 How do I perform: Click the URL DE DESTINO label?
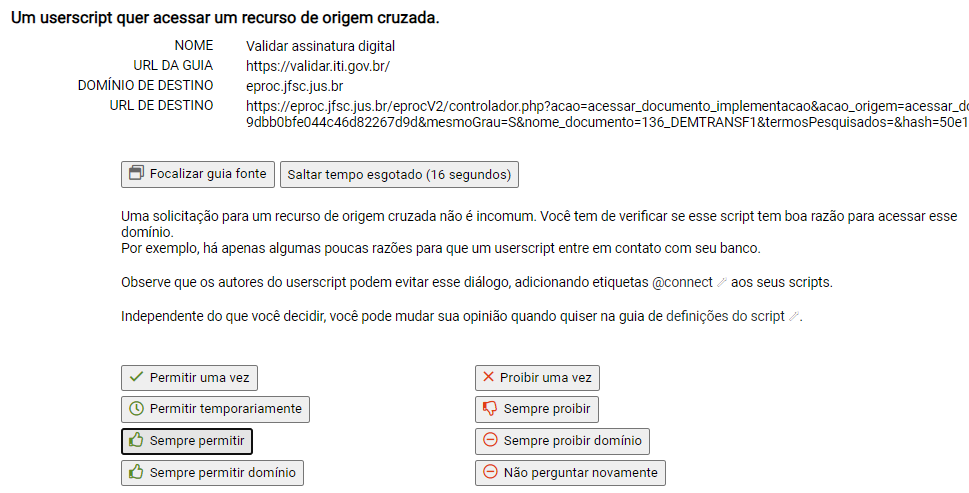pyautogui.click(x=161, y=106)
